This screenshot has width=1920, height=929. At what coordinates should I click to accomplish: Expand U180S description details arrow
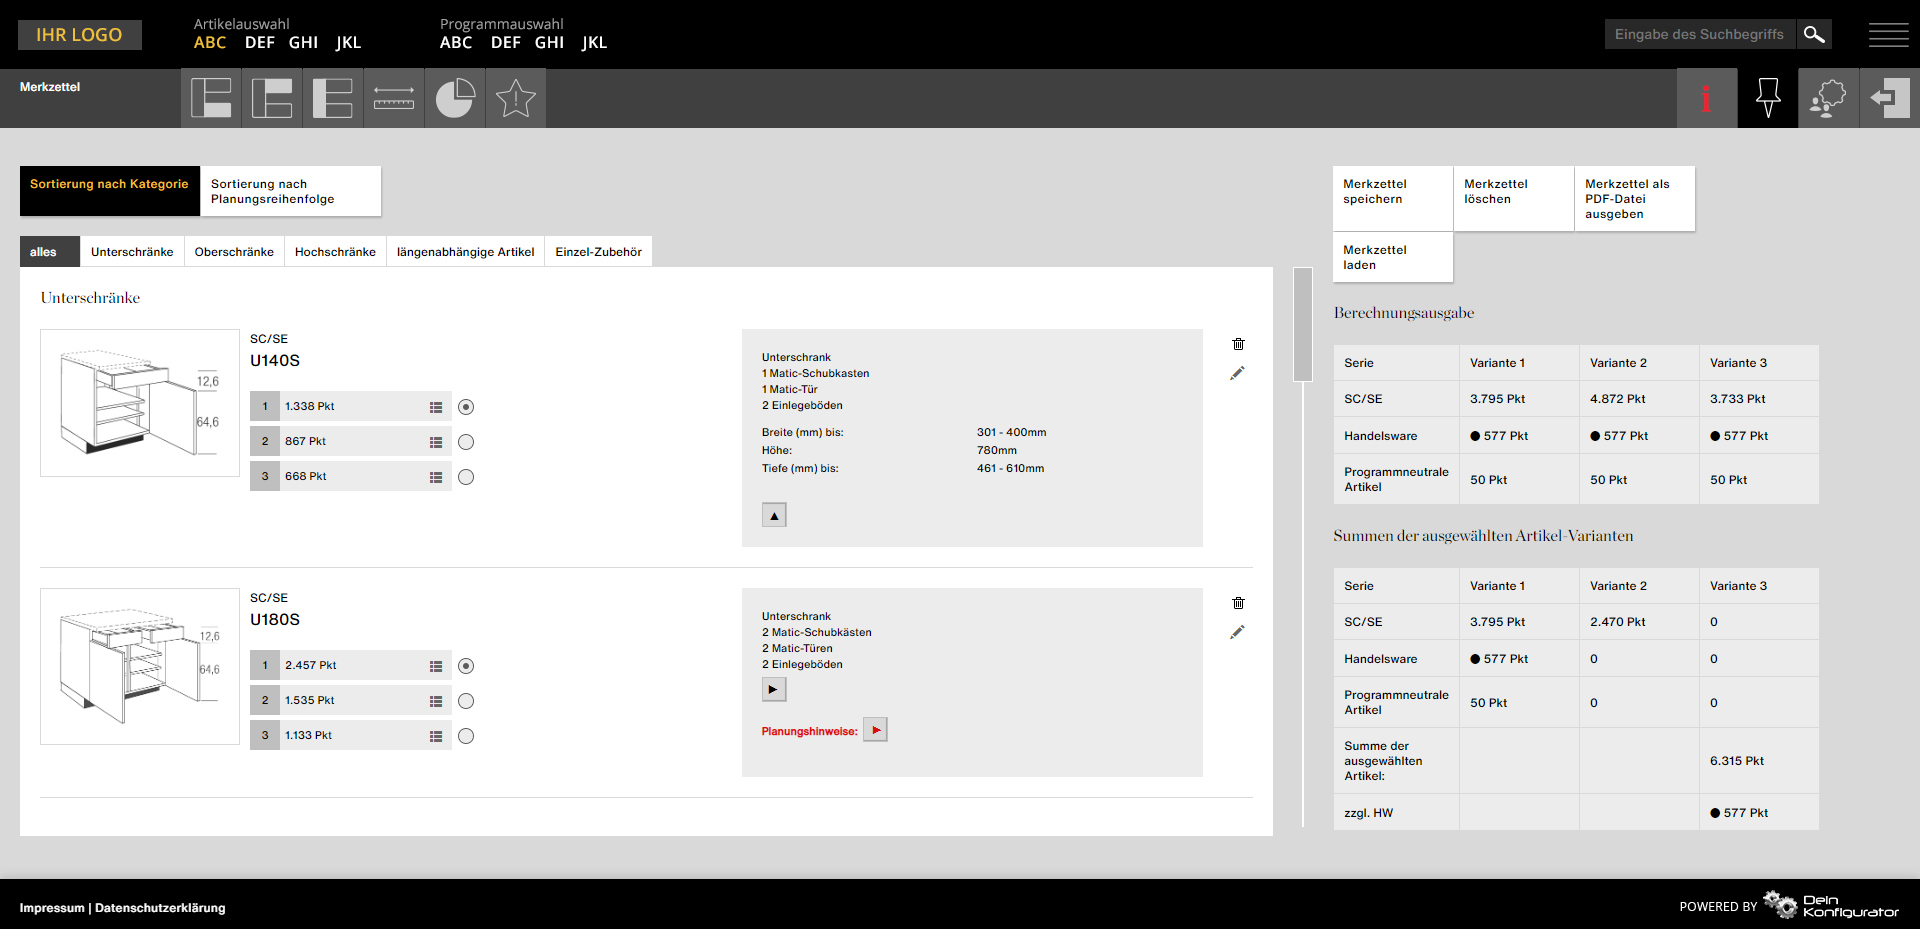774,689
